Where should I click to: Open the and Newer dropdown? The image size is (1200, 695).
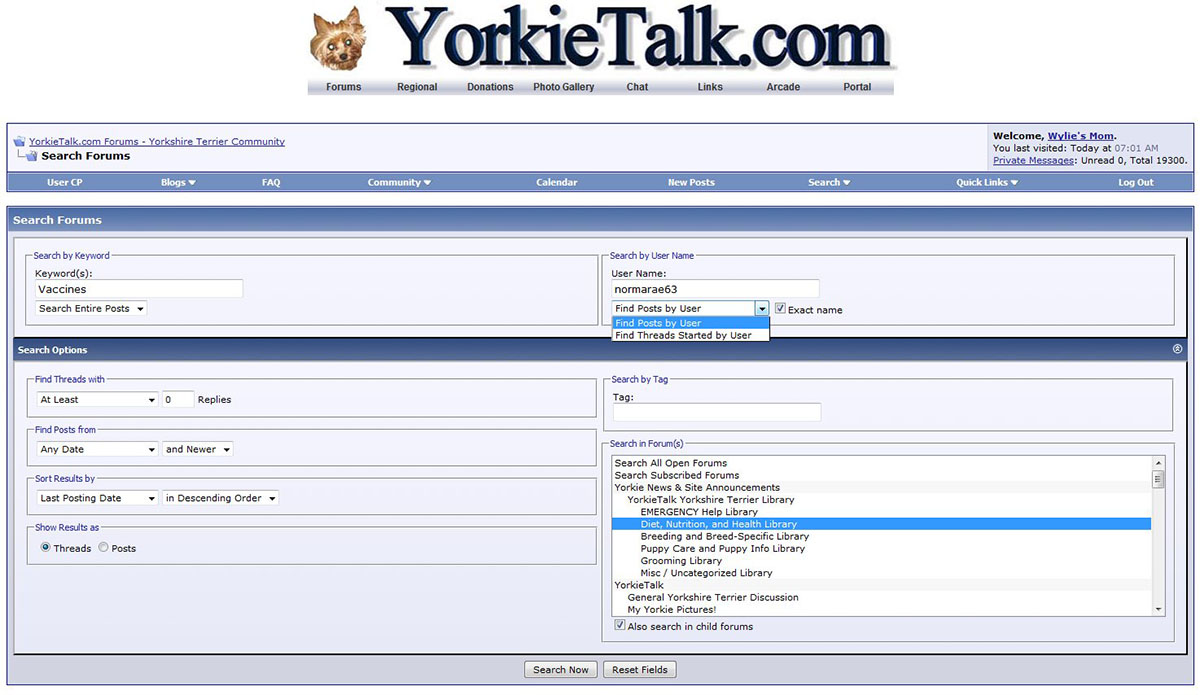198,449
